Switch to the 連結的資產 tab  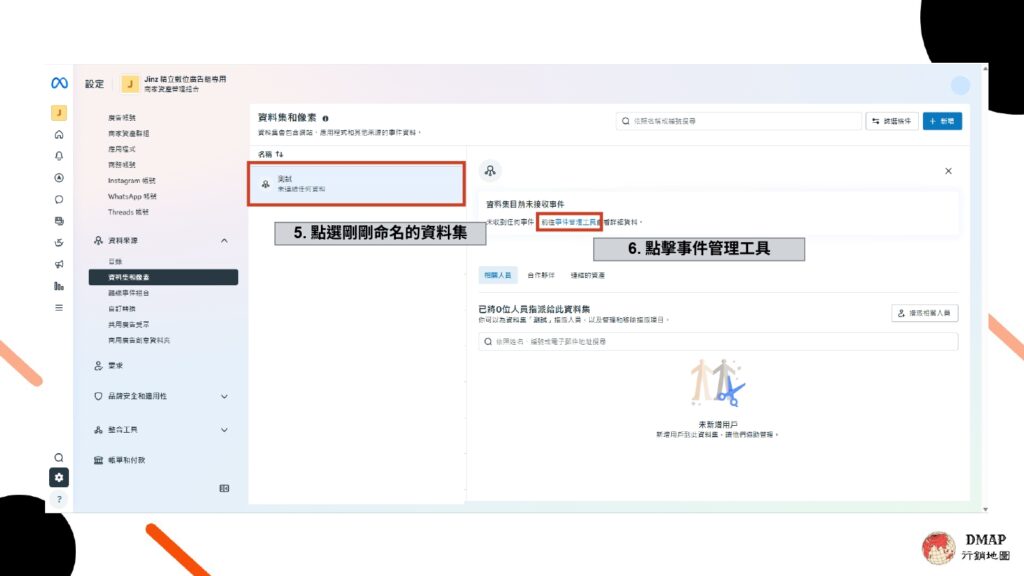587,275
